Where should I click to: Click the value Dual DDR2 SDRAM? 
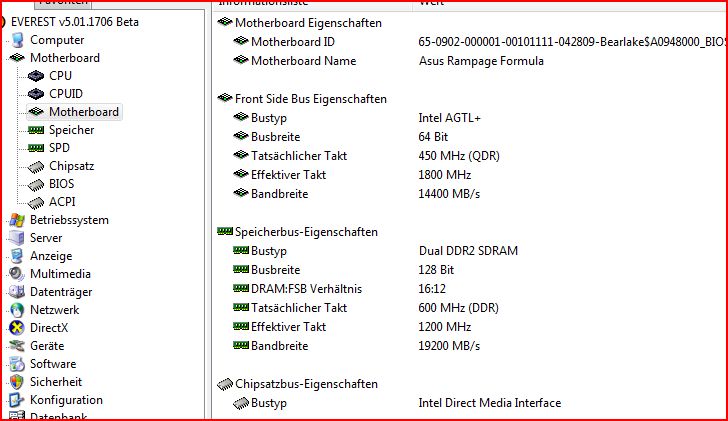point(468,251)
